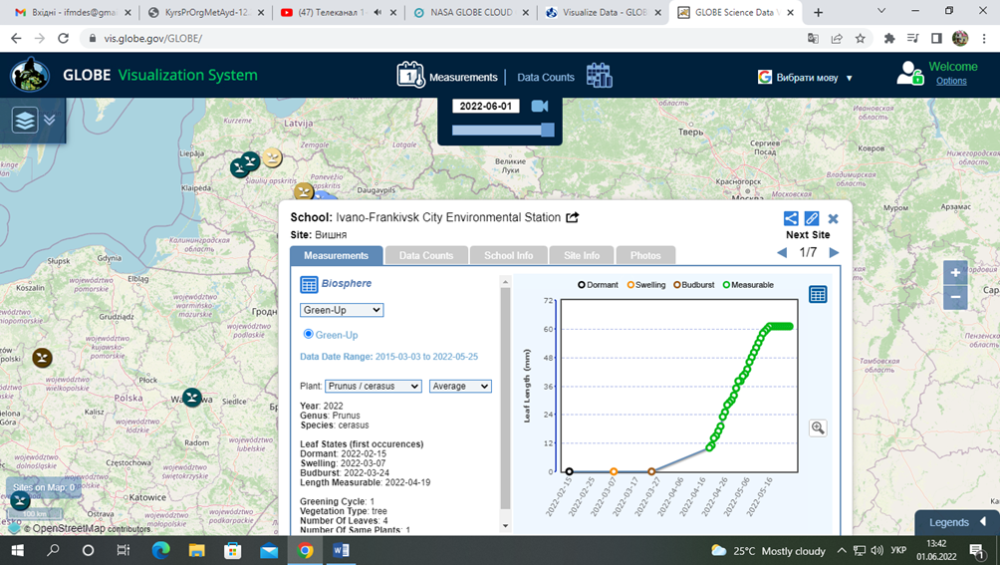This screenshot has width=1000, height=565.
Task: Click the date slider handle
Action: coord(547,130)
